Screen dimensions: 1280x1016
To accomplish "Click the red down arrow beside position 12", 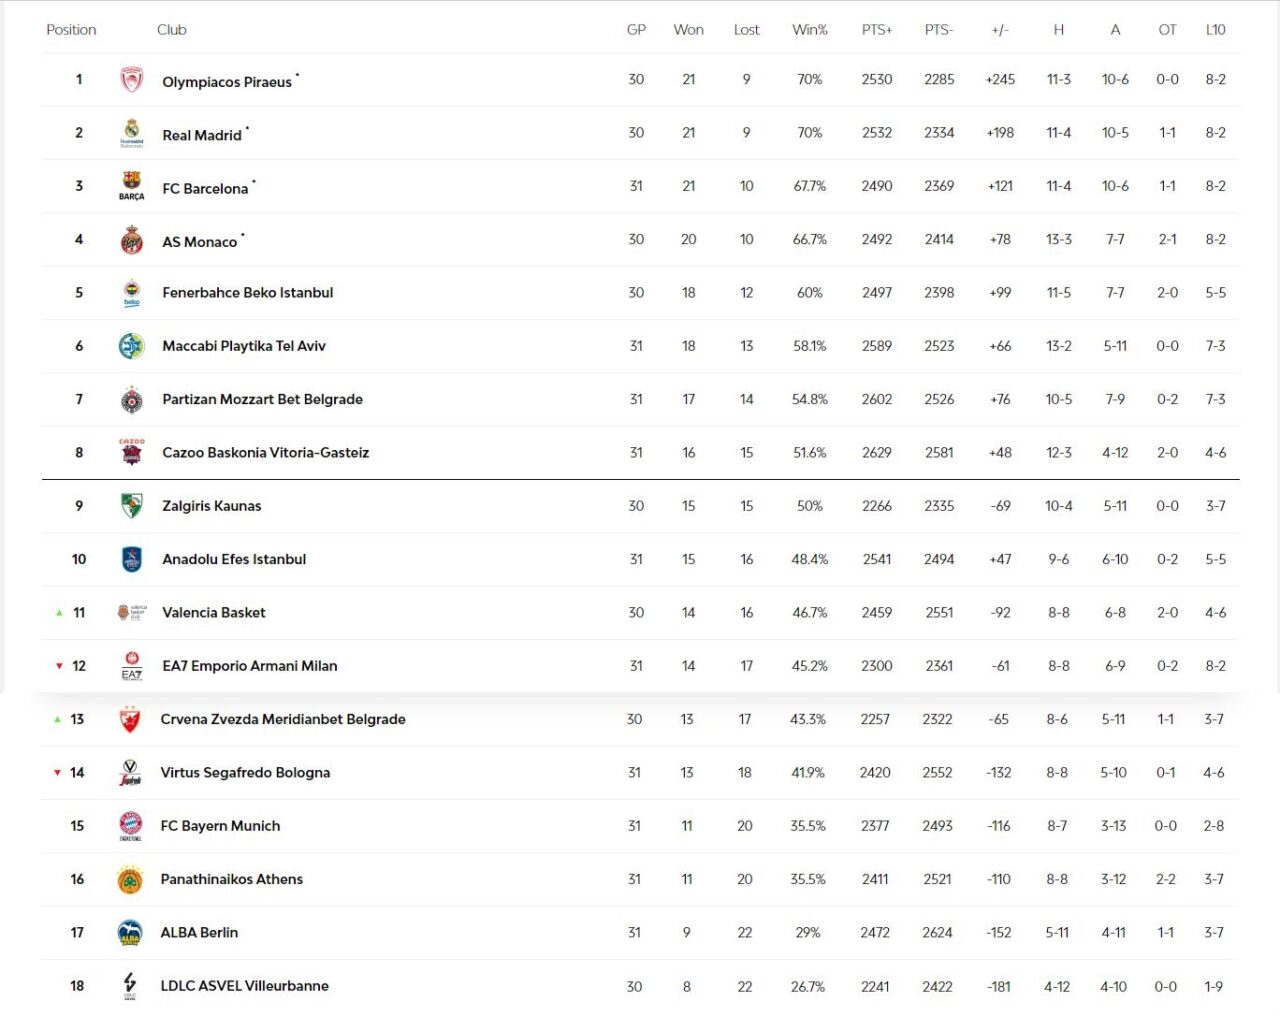I will pyautogui.click(x=59, y=666).
